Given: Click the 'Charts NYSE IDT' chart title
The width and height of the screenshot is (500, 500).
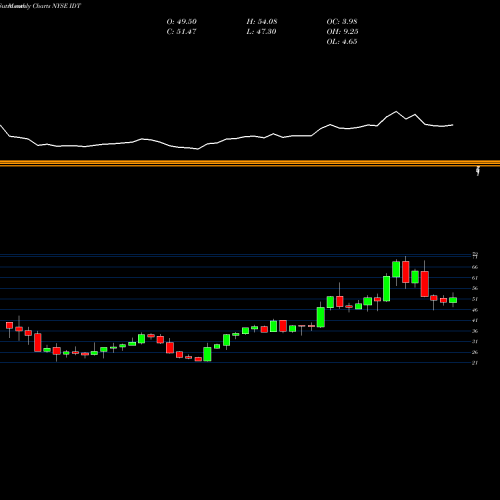Looking at the screenshot, I should pyautogui.click(x=57, y=6).
